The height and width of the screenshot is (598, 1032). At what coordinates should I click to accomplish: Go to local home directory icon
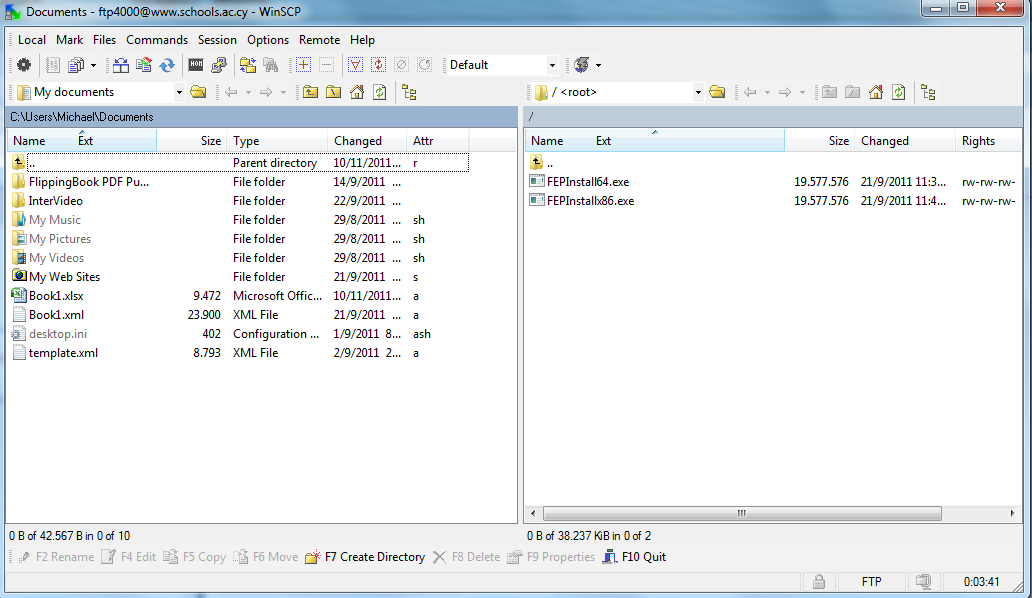(x=357, y=92)
